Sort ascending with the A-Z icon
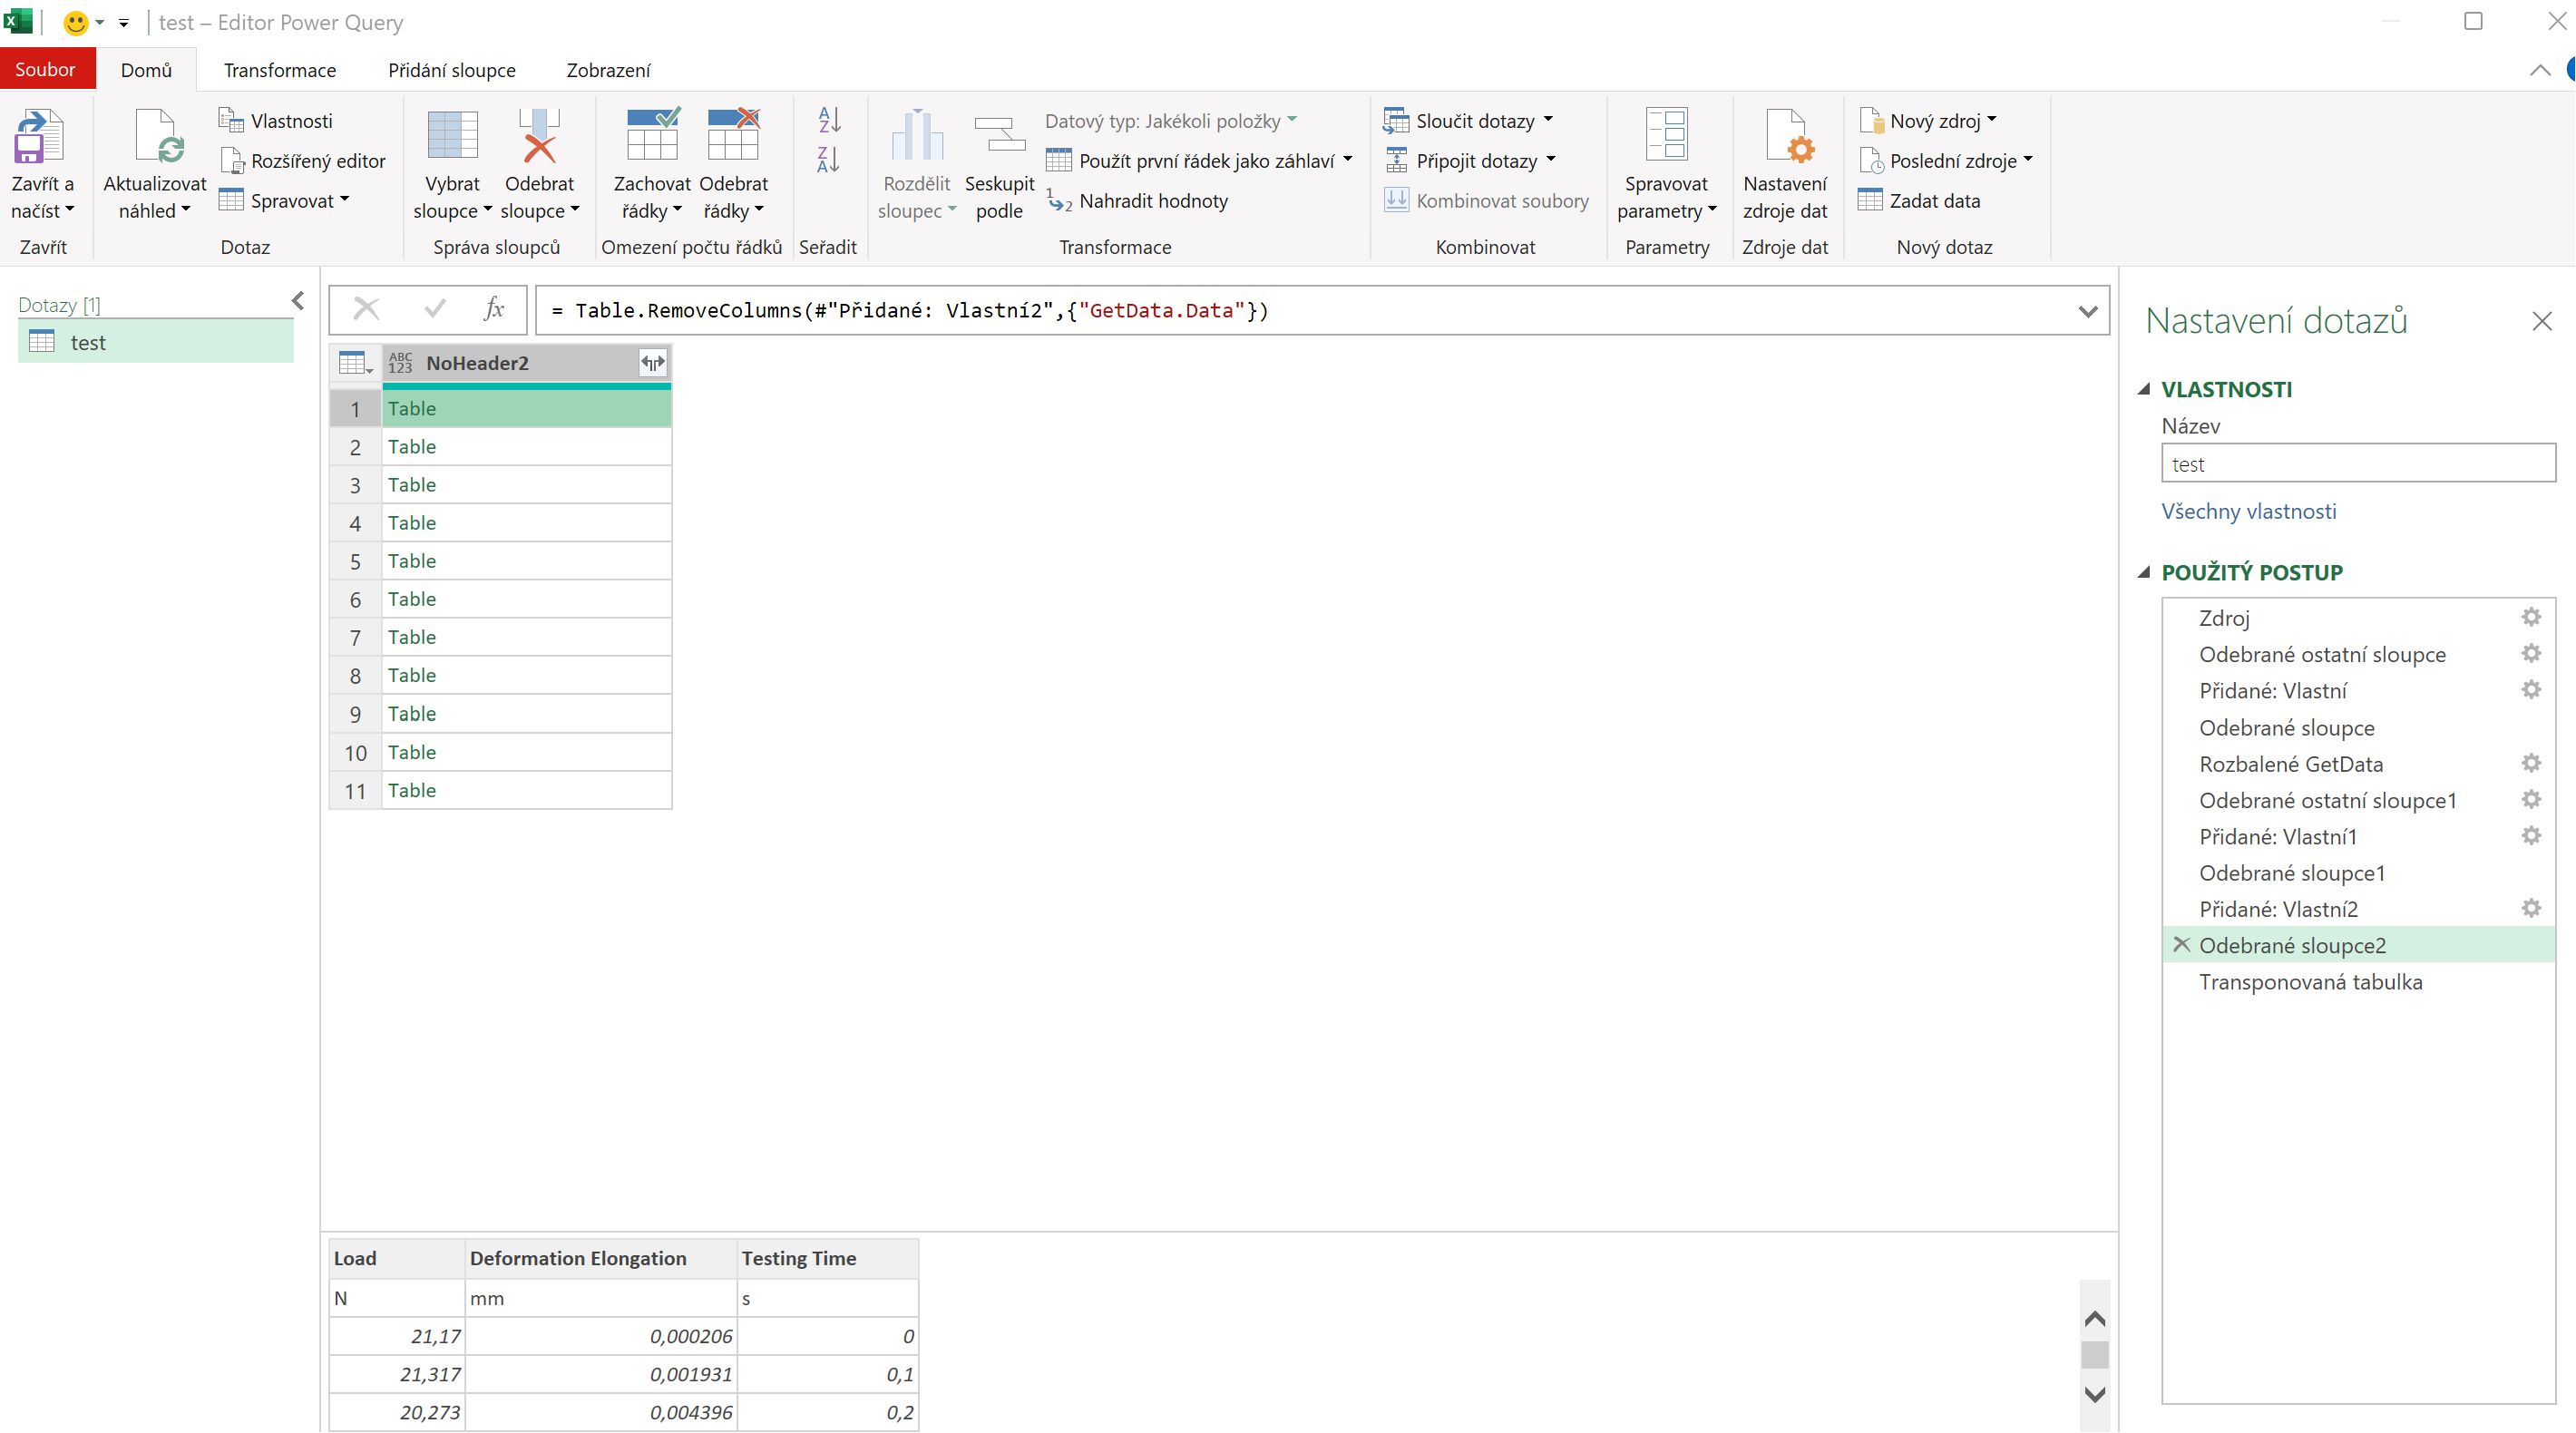 828,120
